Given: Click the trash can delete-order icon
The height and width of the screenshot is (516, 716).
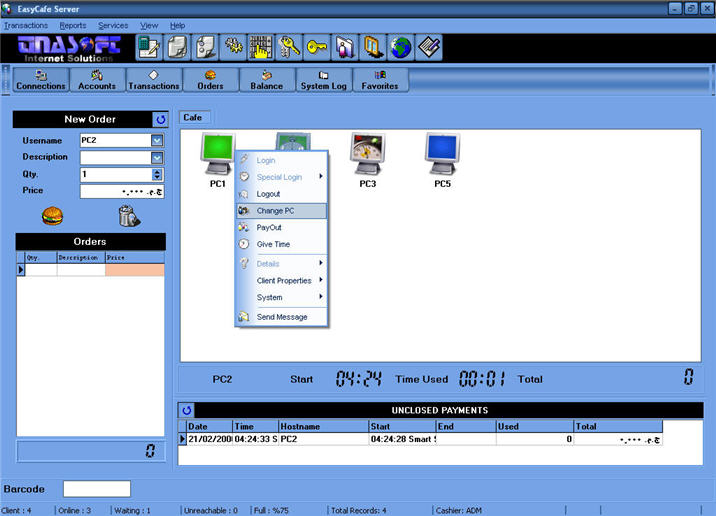Looking at the screenshot, I should 129,216.
